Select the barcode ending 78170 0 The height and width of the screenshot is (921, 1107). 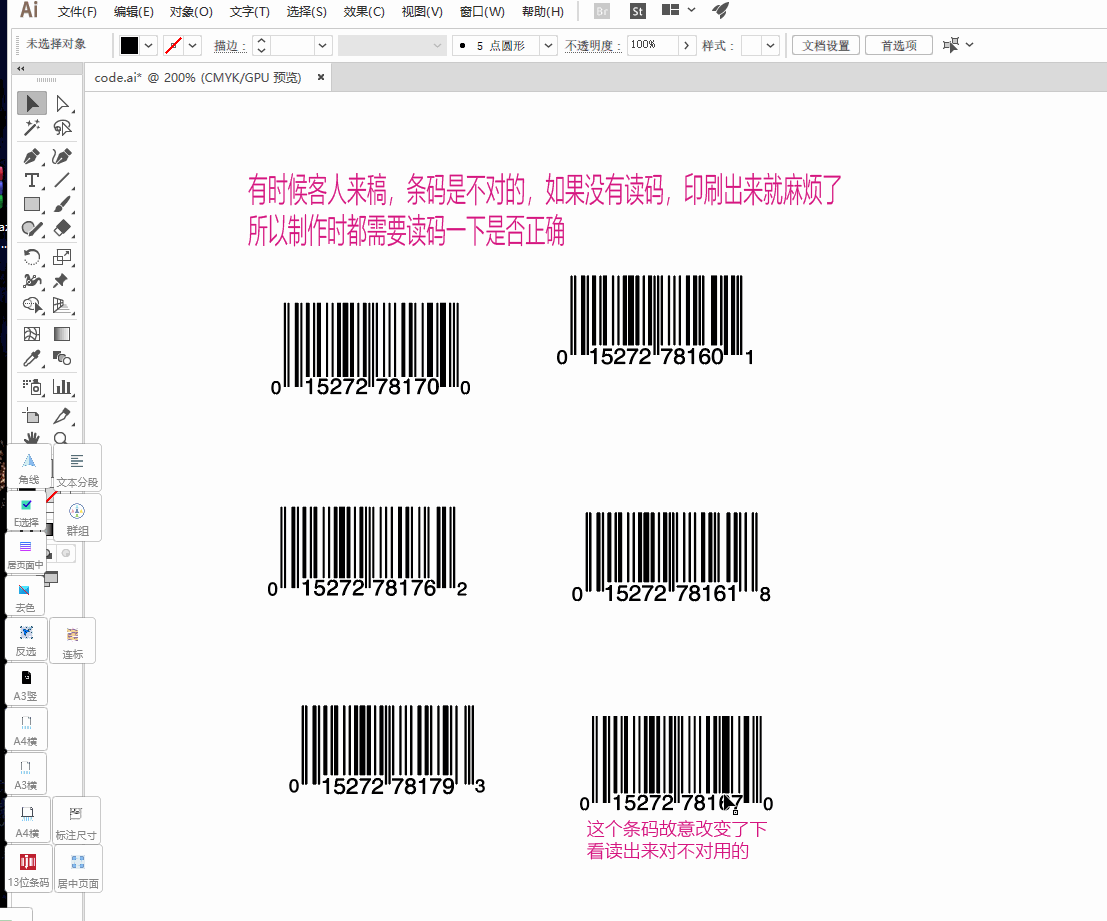(x=371, y=349)
